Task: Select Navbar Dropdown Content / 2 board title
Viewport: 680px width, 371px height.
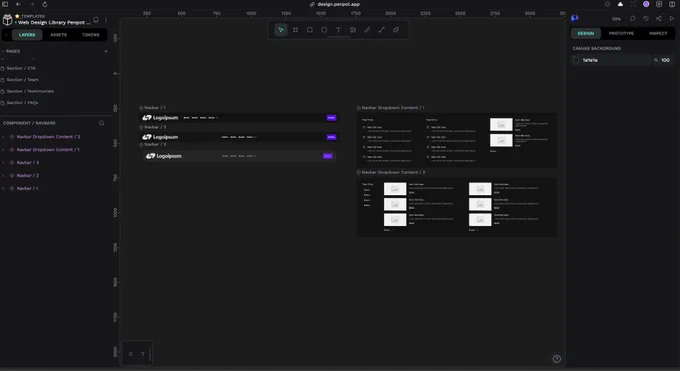Action: (x=393, y=172)
